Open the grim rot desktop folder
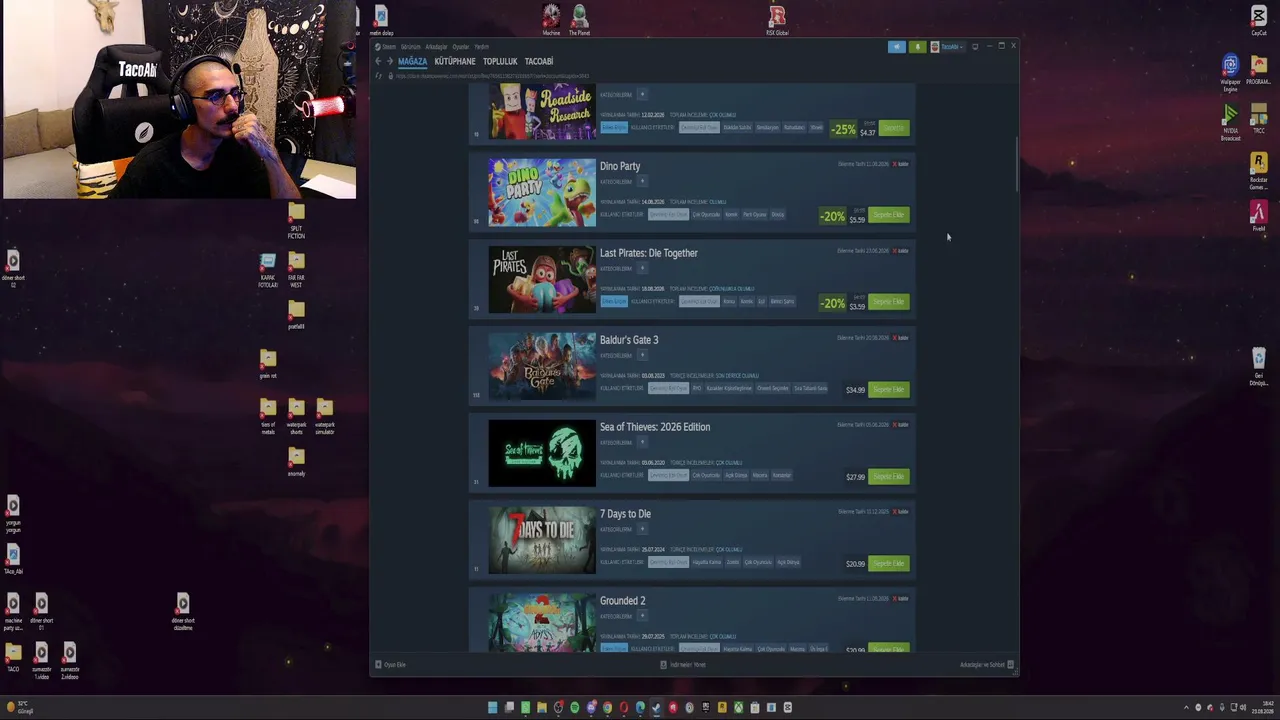 point(268,364)
